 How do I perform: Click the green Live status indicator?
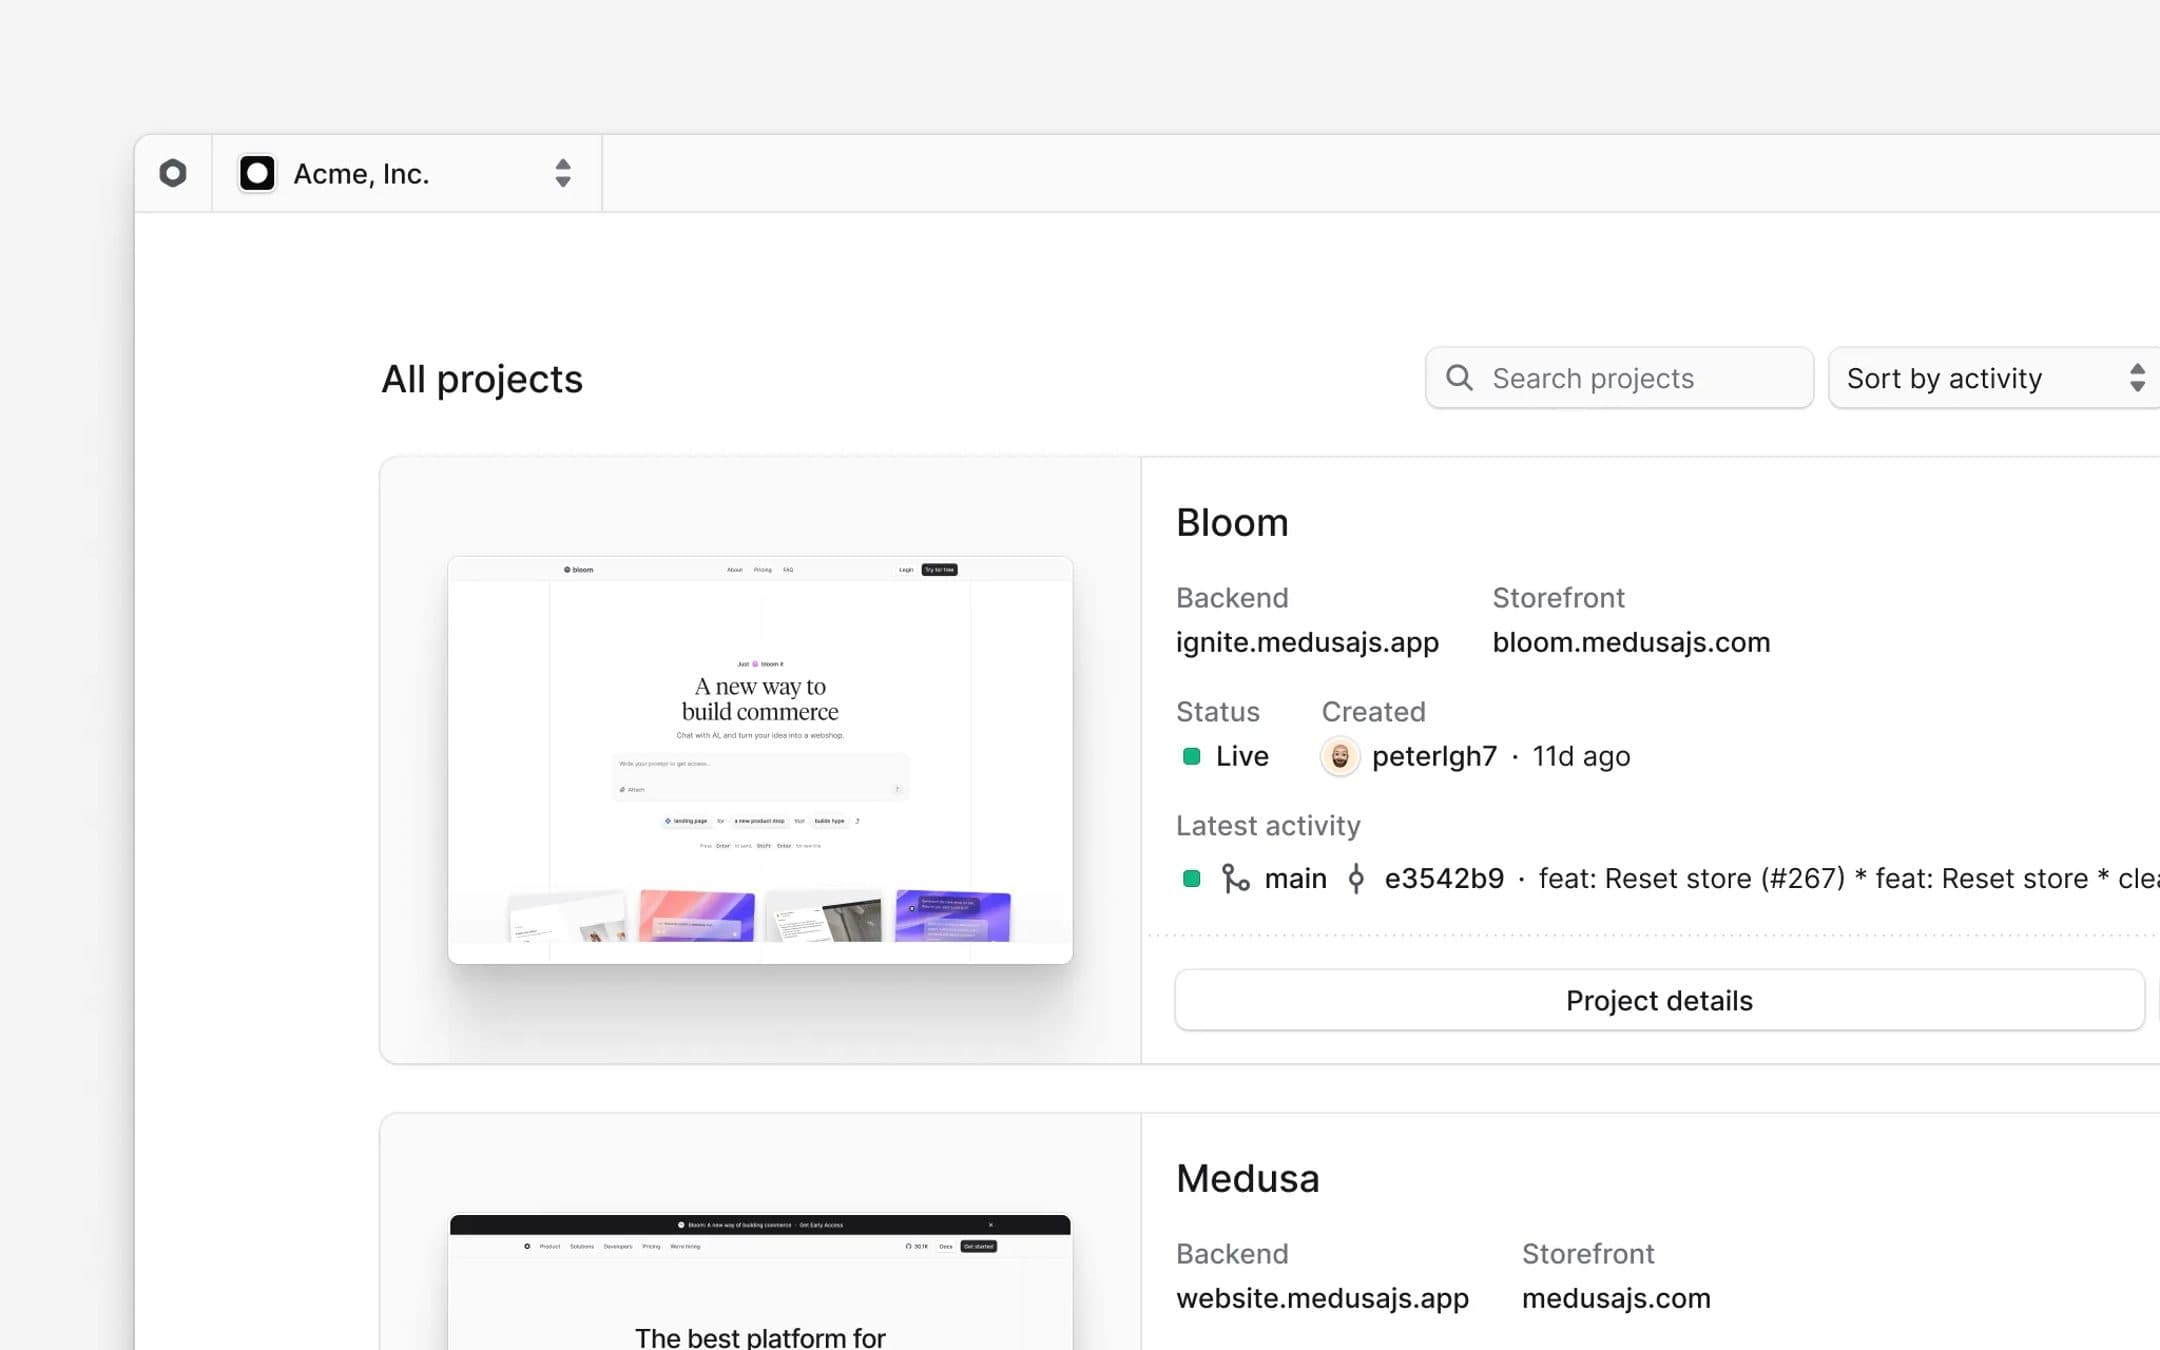click(1191, 756)
